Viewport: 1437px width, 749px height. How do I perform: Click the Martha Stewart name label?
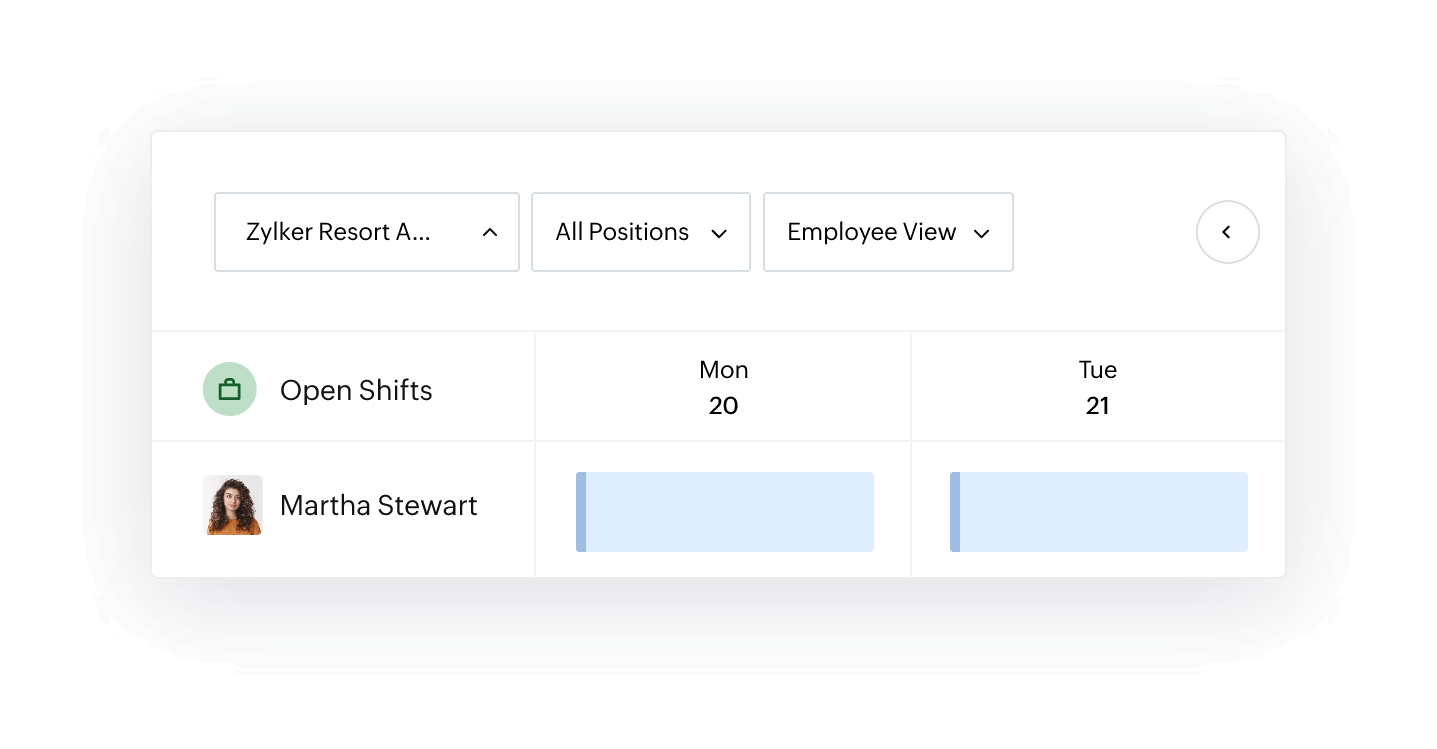[x=379, y=506]
